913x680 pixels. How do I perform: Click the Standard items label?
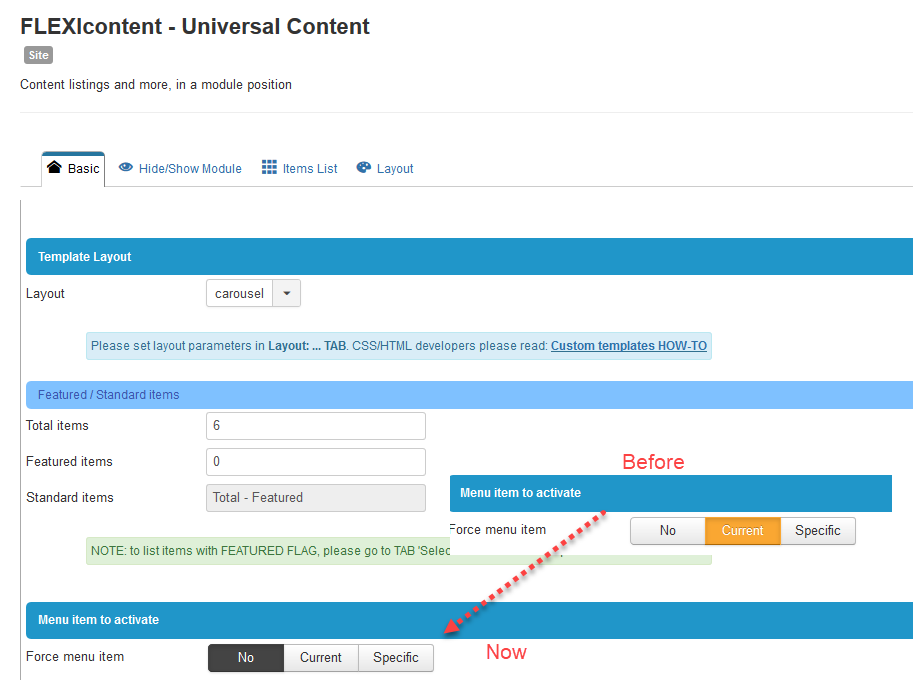pyautogui.click(x=70, y=498)
